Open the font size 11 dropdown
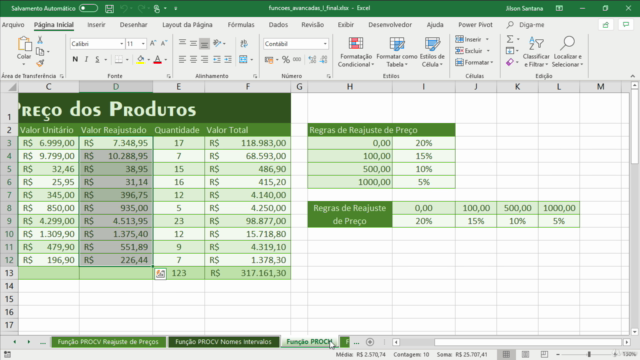 click(143, 44)
